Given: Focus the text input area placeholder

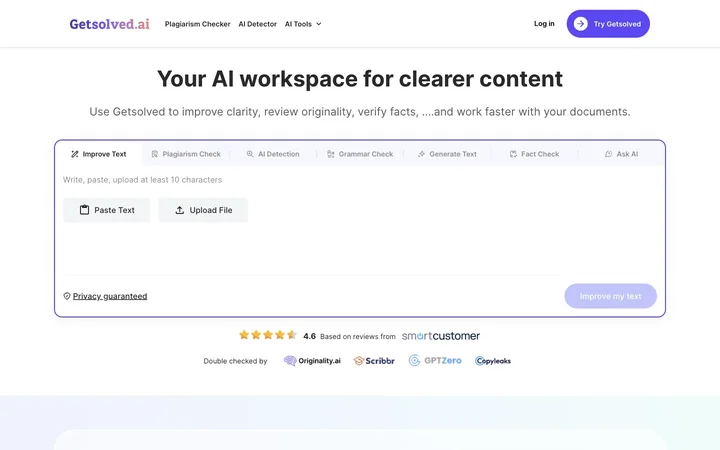Looking at the screenshot, I should pyautogui.click(x=142, y=180).
